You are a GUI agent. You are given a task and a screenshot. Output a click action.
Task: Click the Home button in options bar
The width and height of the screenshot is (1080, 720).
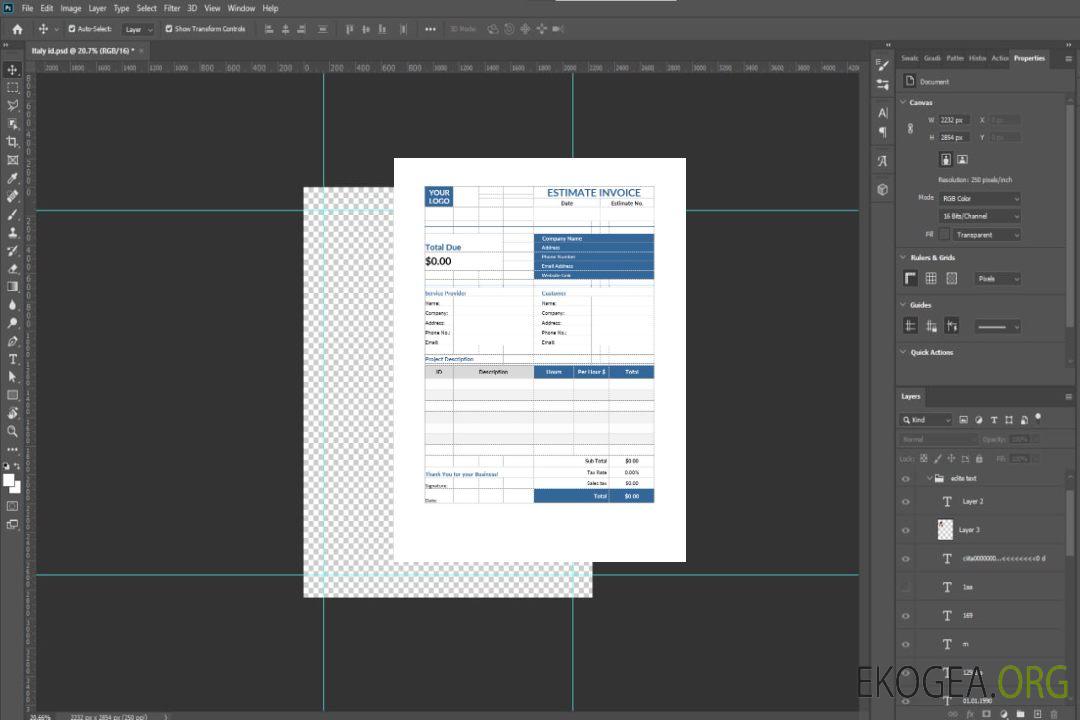17,29
